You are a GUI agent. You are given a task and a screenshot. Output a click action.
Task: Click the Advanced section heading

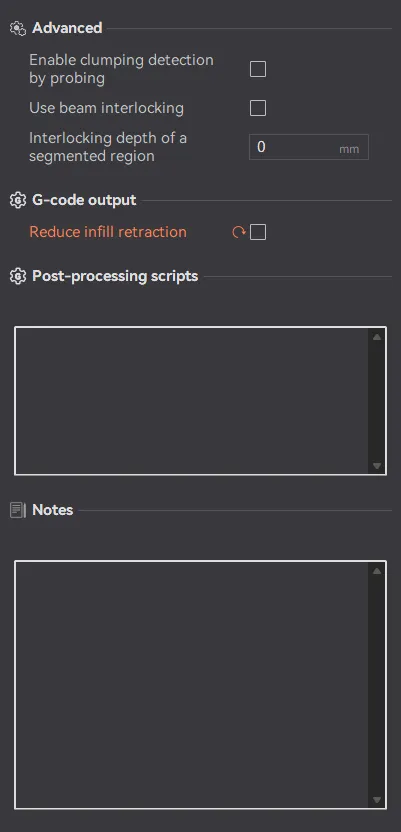click(67, 28)
